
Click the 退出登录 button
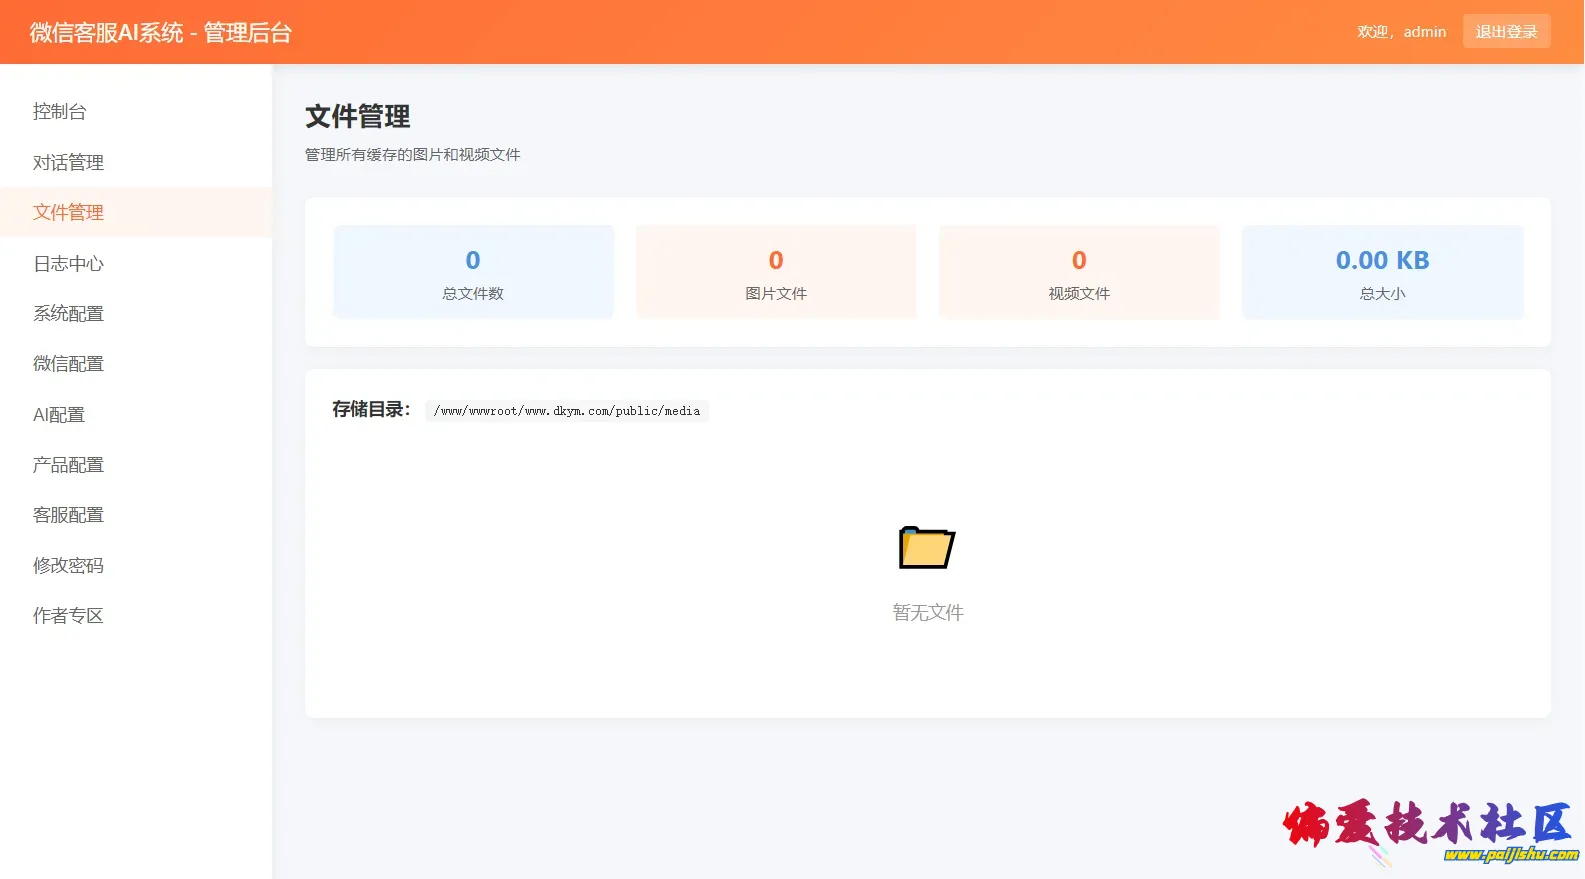pyautogui.click(x=1506, y=31)
